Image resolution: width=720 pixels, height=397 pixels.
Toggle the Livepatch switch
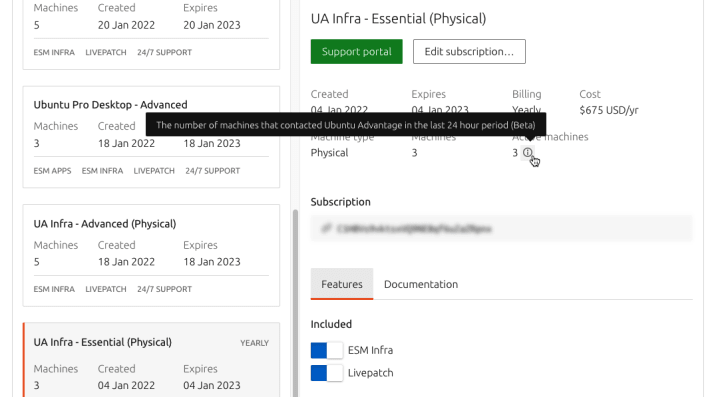(326, 373)
